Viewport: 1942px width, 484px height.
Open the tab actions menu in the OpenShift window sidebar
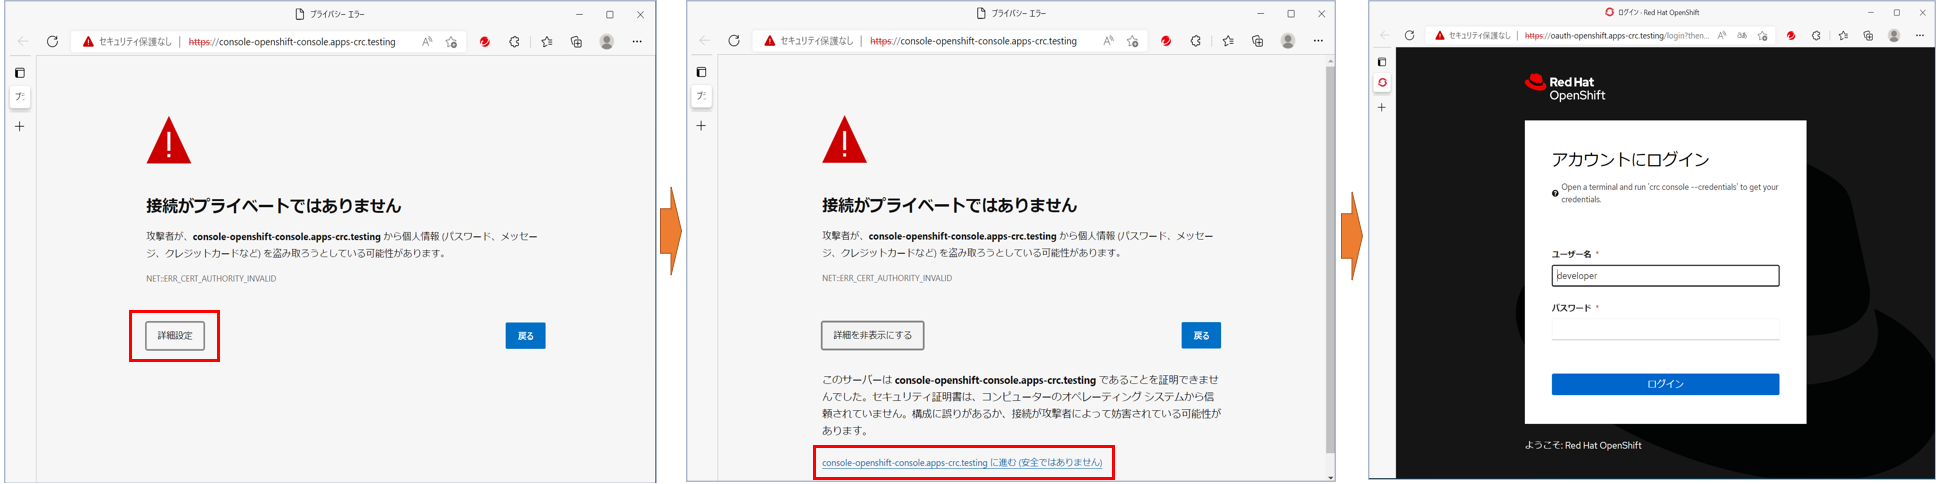tap(1382, 62)
